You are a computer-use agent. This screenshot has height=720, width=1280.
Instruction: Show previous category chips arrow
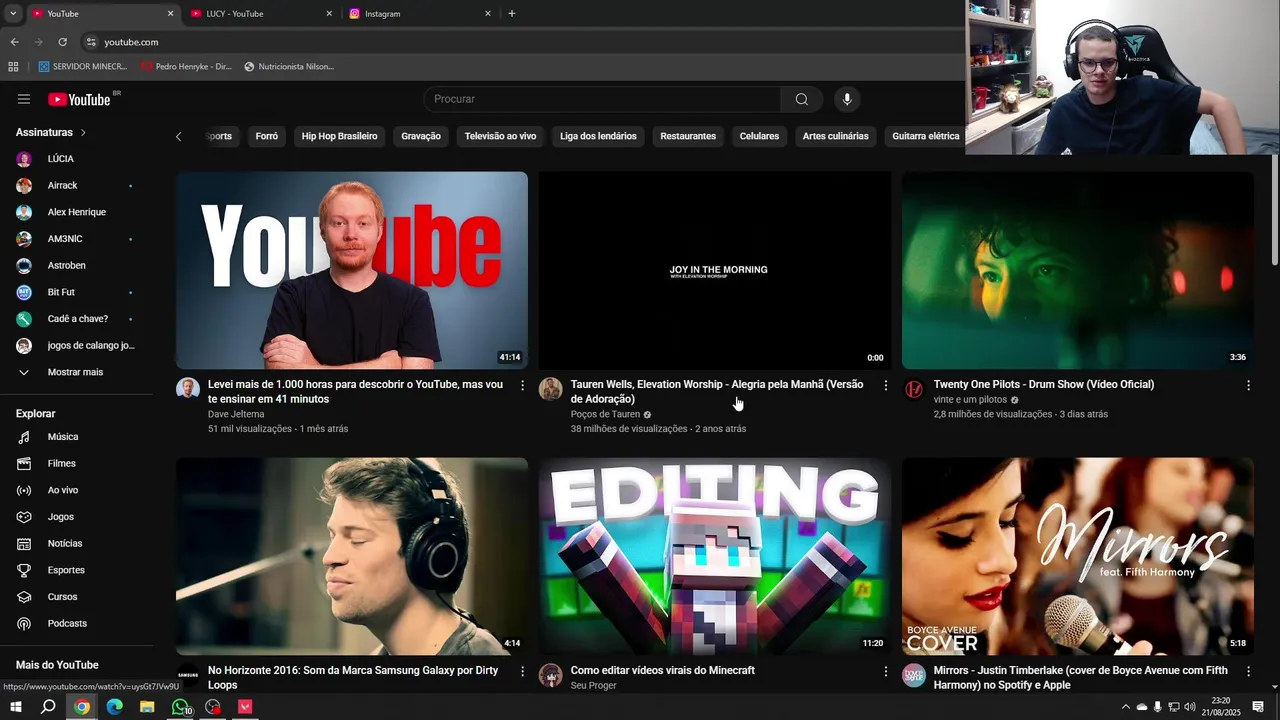pos(179,136)
